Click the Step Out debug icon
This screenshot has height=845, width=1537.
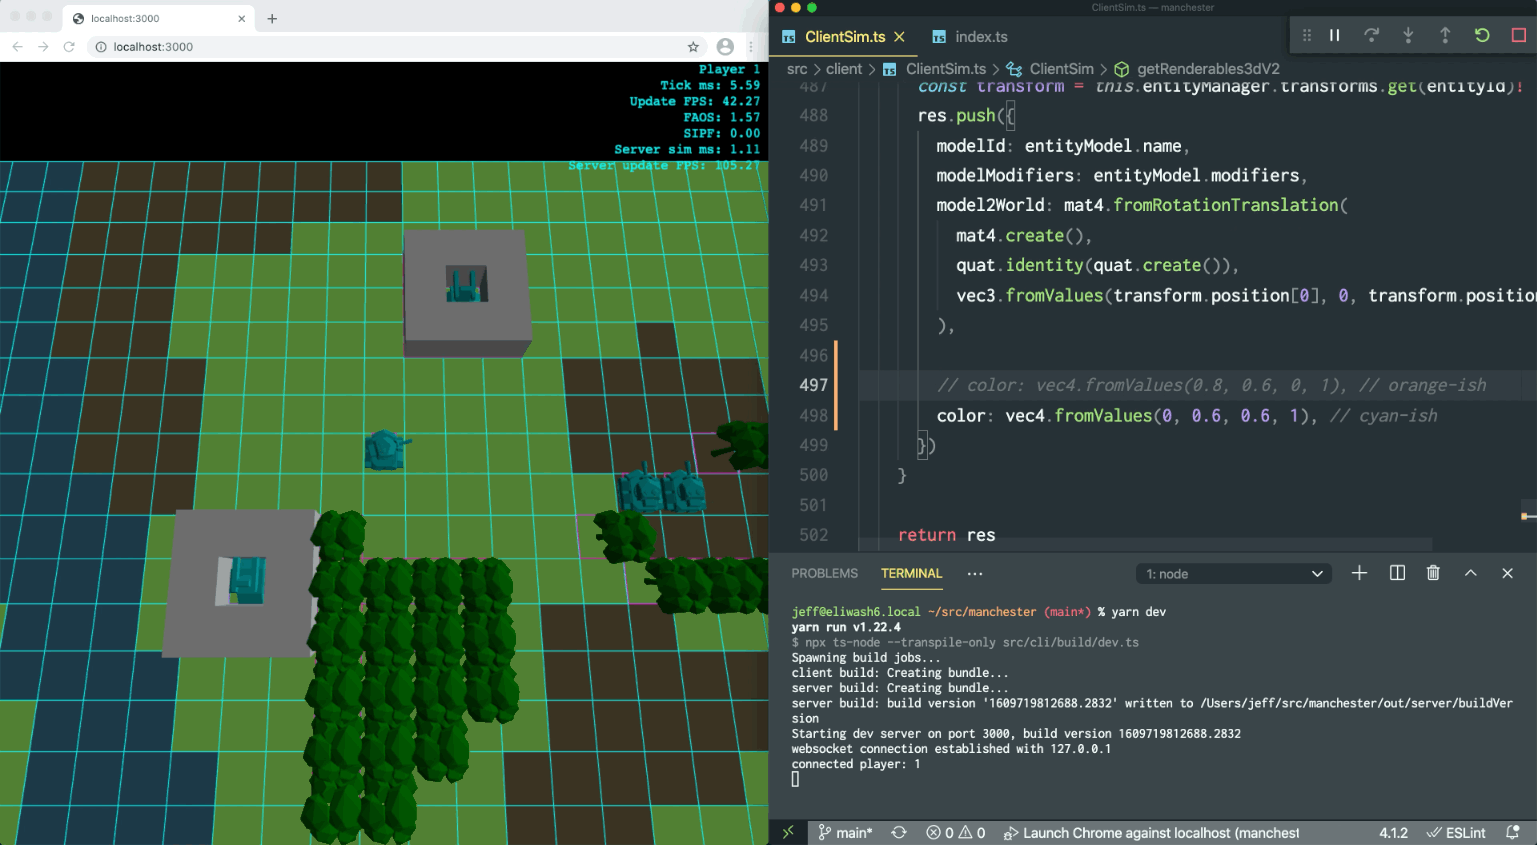(x=1445, y=35)
